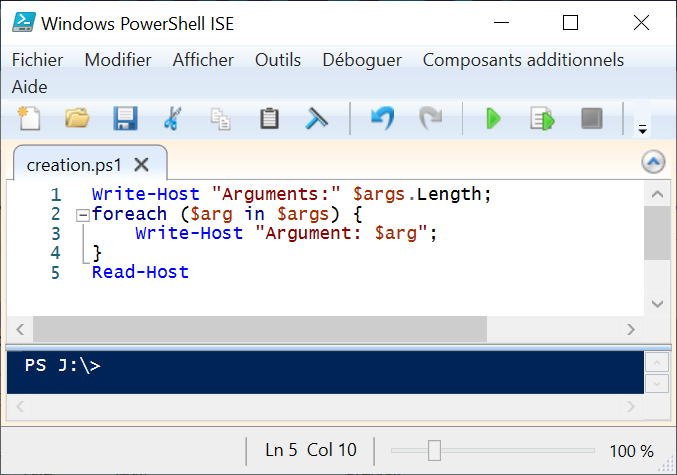Click the editor horizontal scrollbar thumb
The width and height of the screenshot is (677, 475).
click(260, 329)
